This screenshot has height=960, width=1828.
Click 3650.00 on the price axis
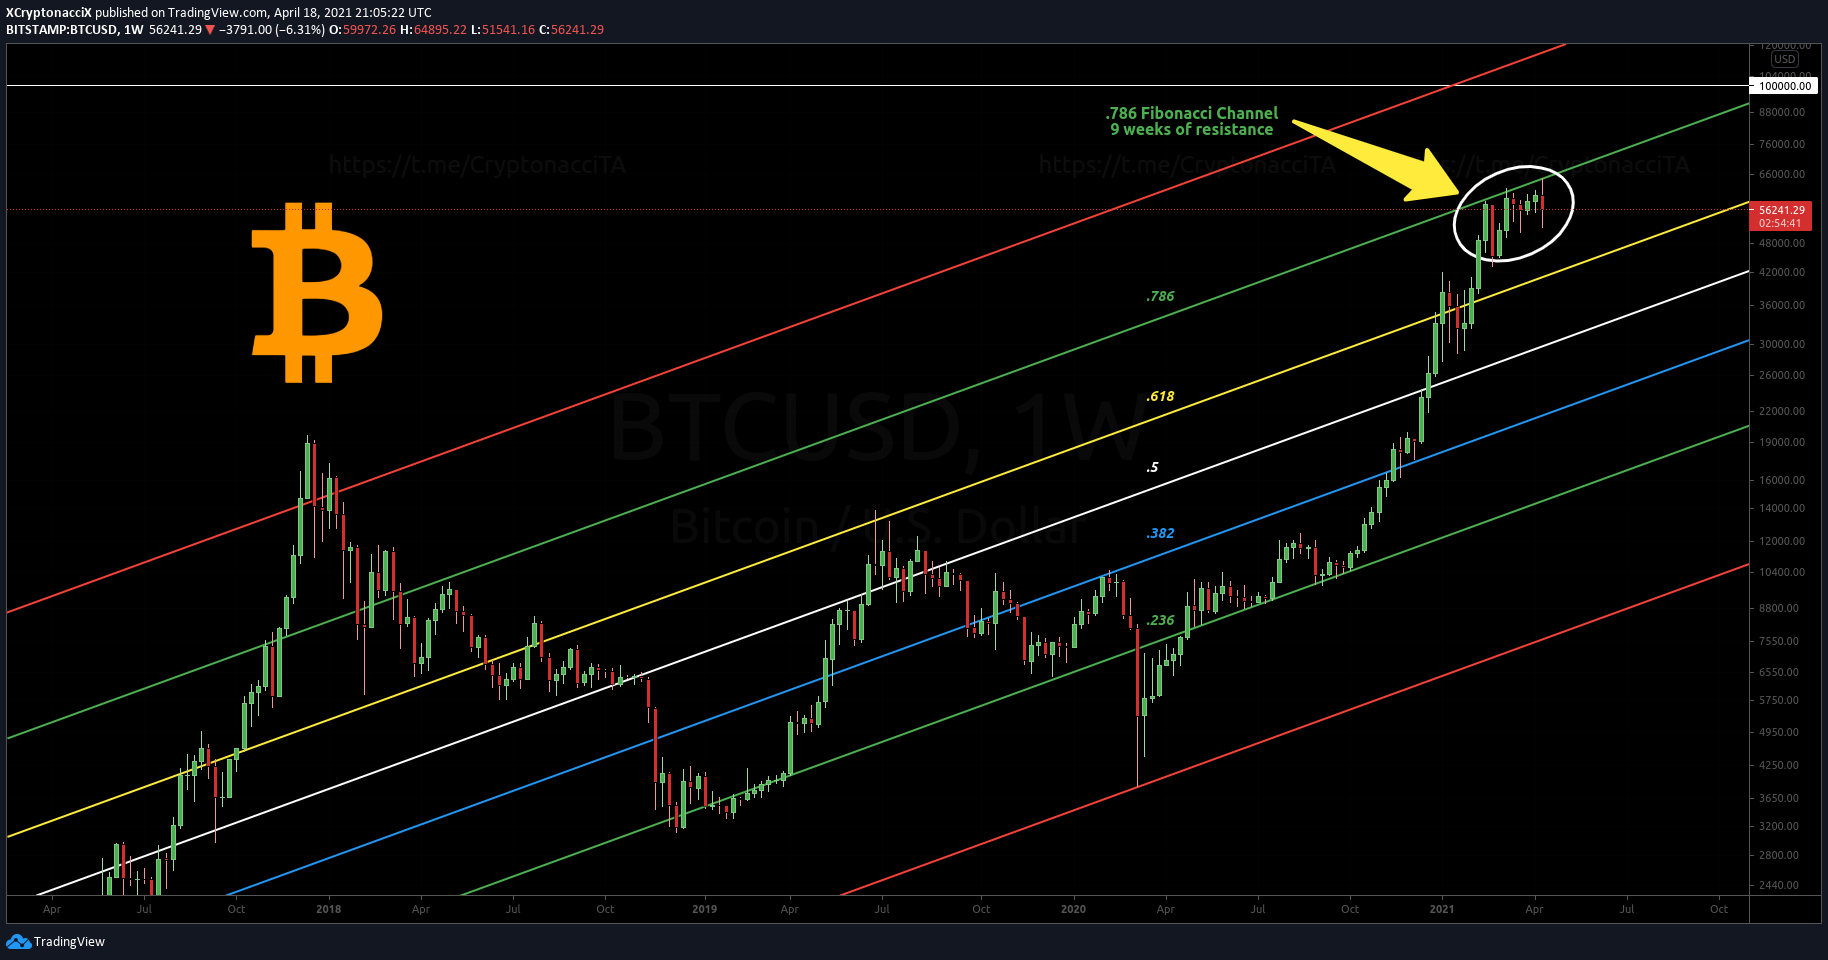pyautogui.click(x=1779, y=798)
